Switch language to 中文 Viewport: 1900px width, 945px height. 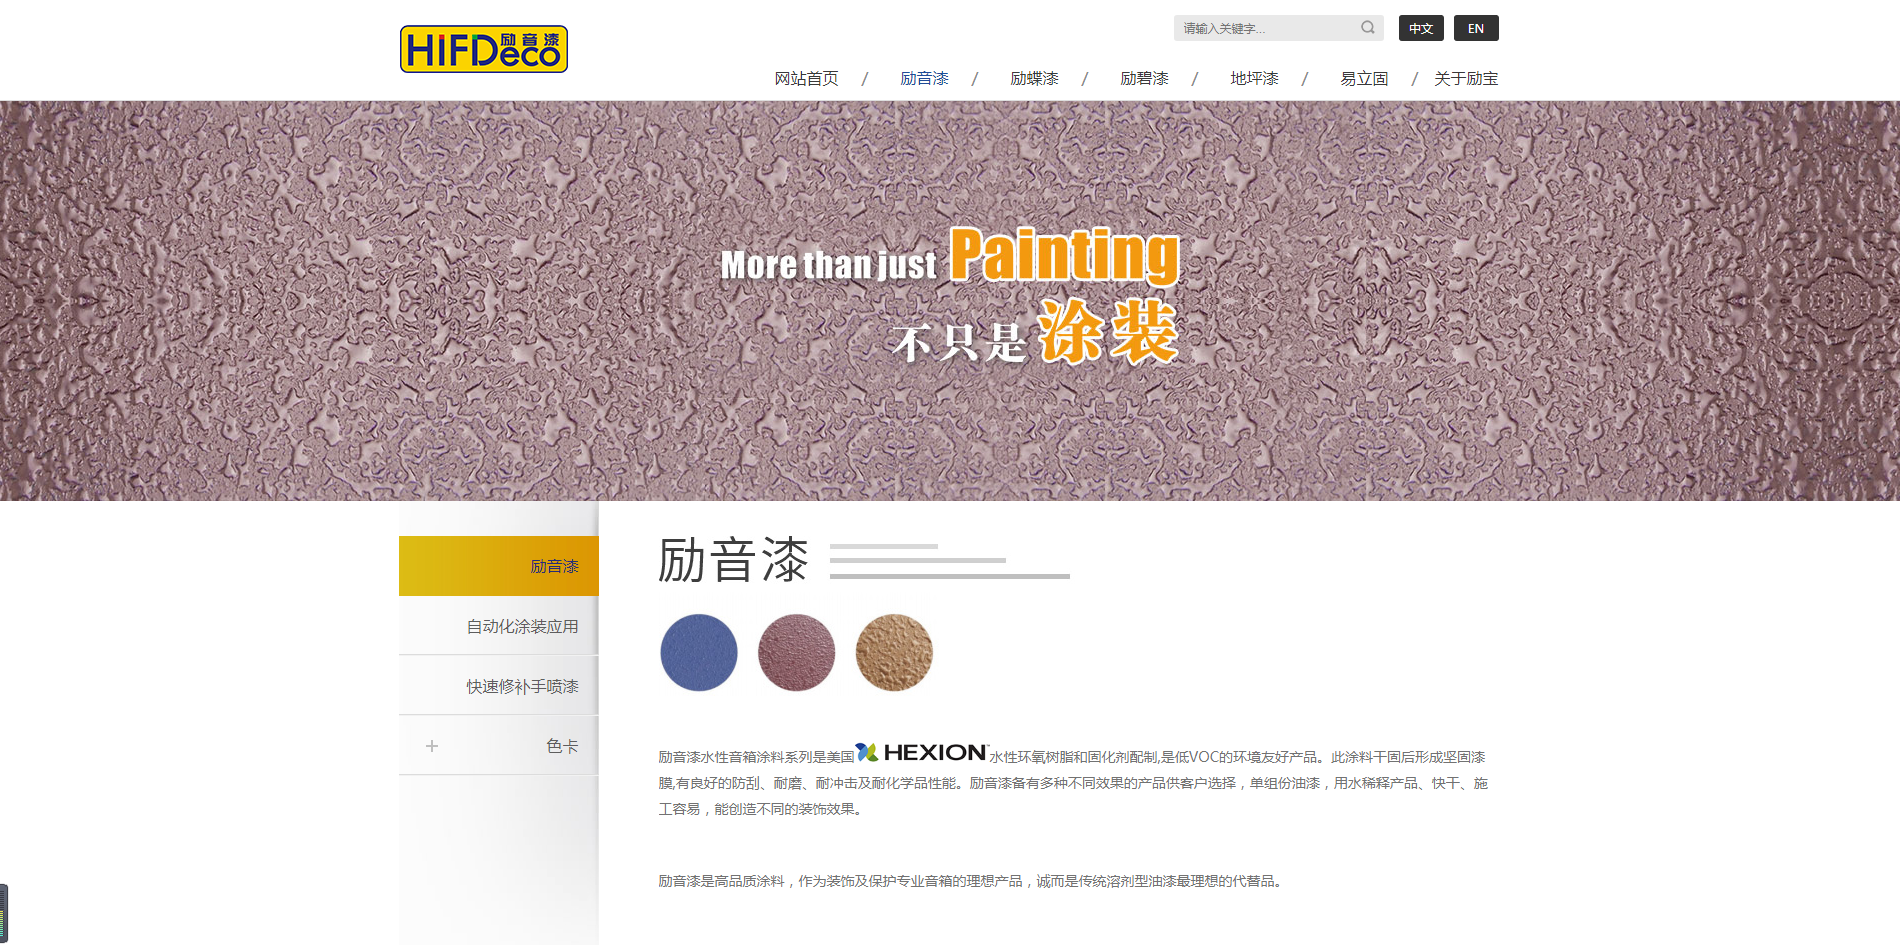coord(1421,28)
